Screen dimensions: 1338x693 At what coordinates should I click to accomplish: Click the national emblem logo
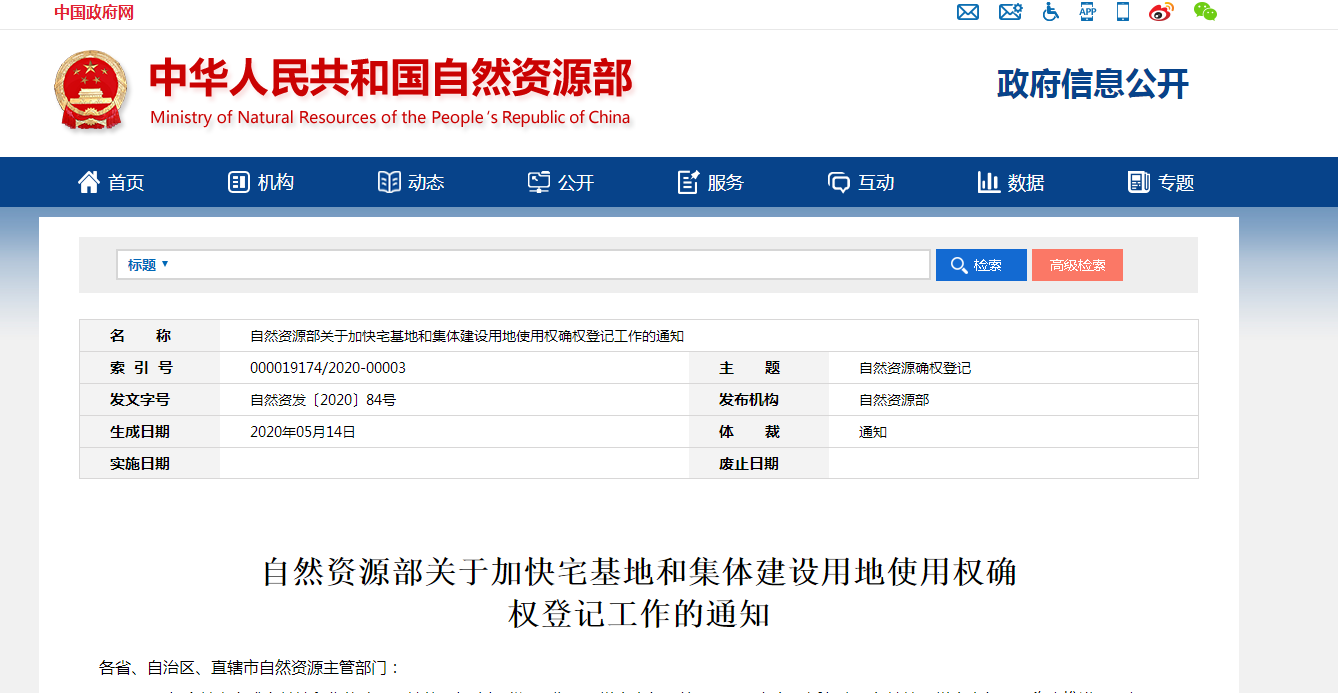[91, 91]
